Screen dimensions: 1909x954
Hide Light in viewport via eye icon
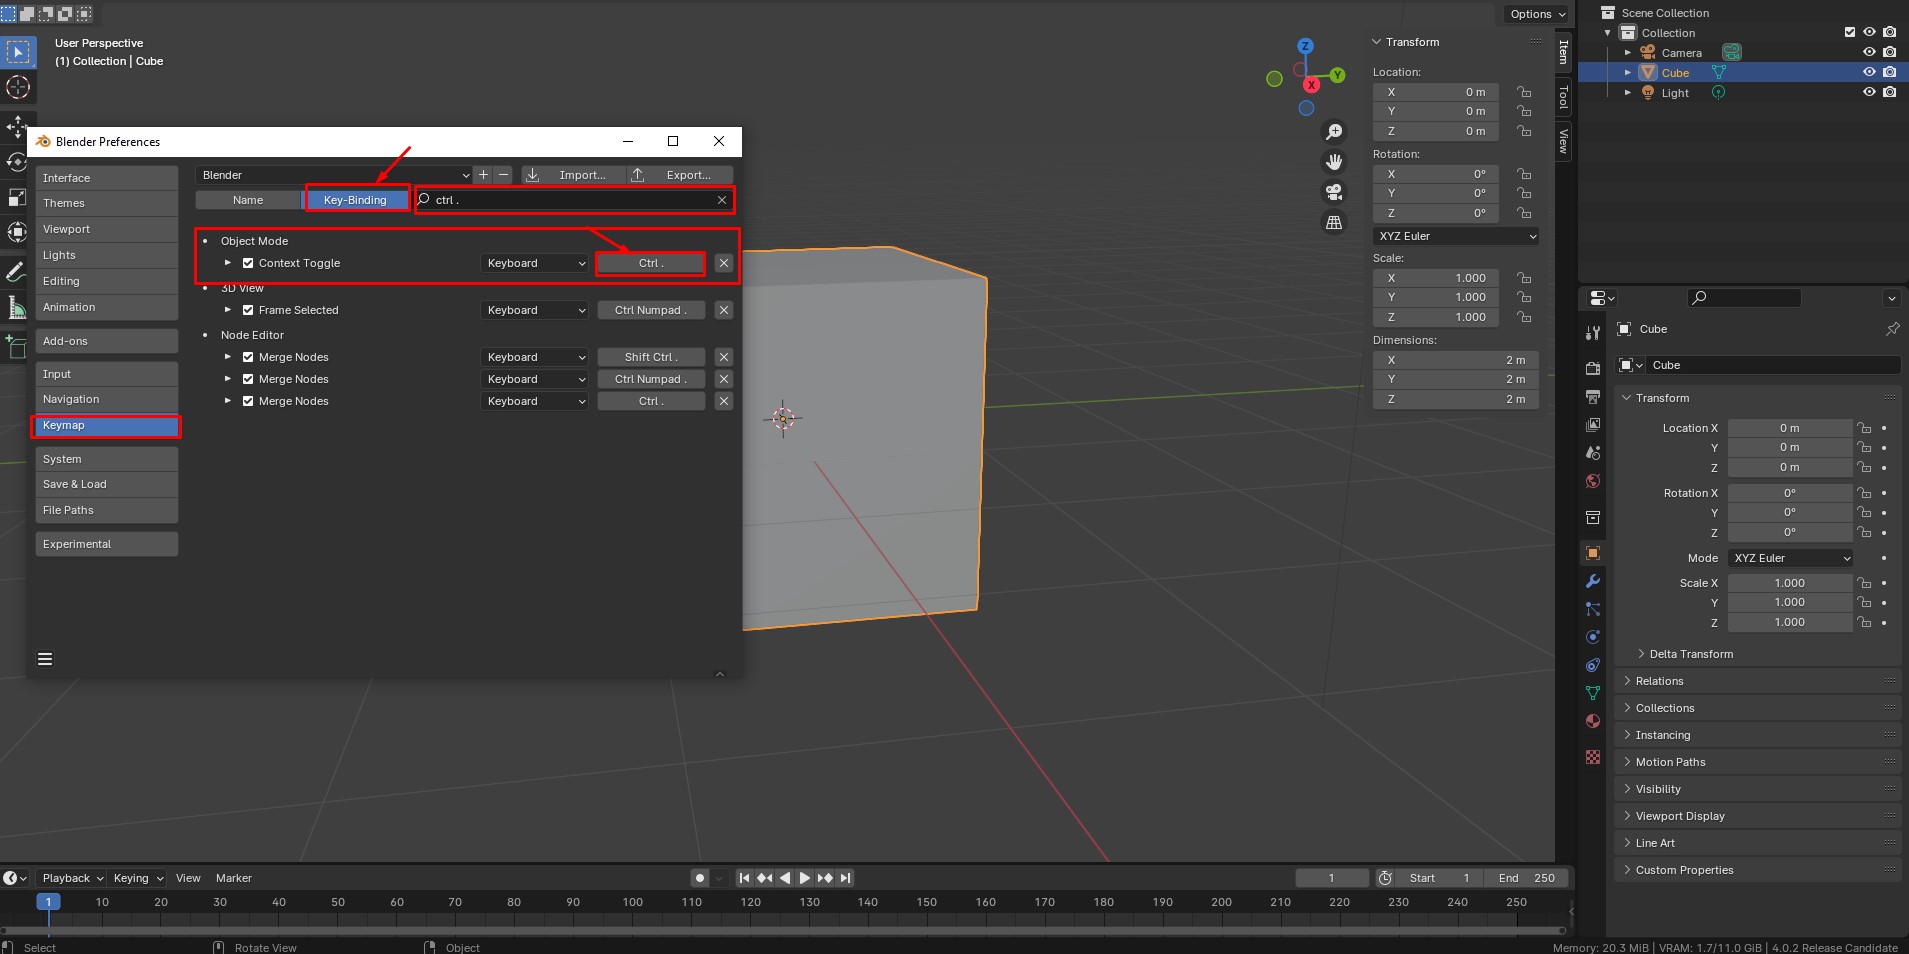click(1869, 92)
